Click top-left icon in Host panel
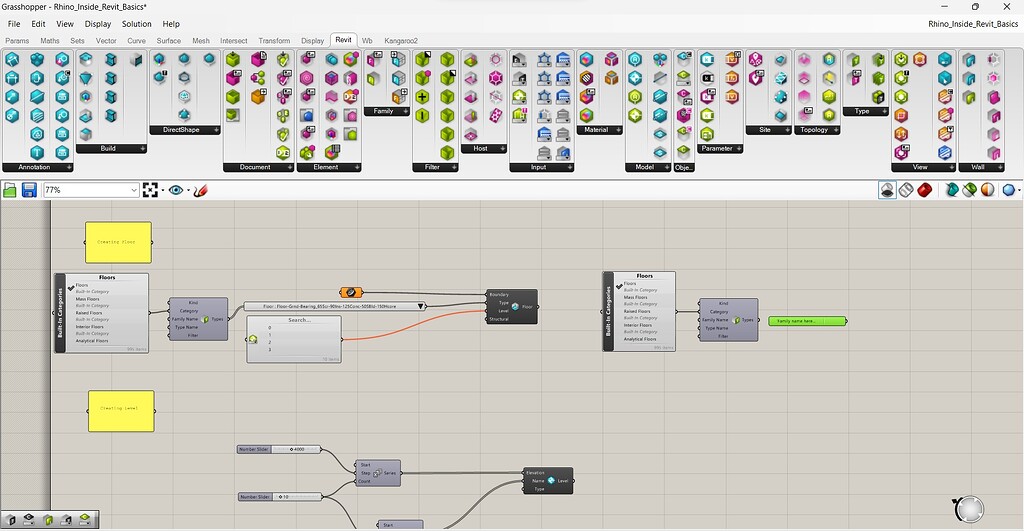The height and width of the screenshot is (531, 1024). click(x=471, y=59)
